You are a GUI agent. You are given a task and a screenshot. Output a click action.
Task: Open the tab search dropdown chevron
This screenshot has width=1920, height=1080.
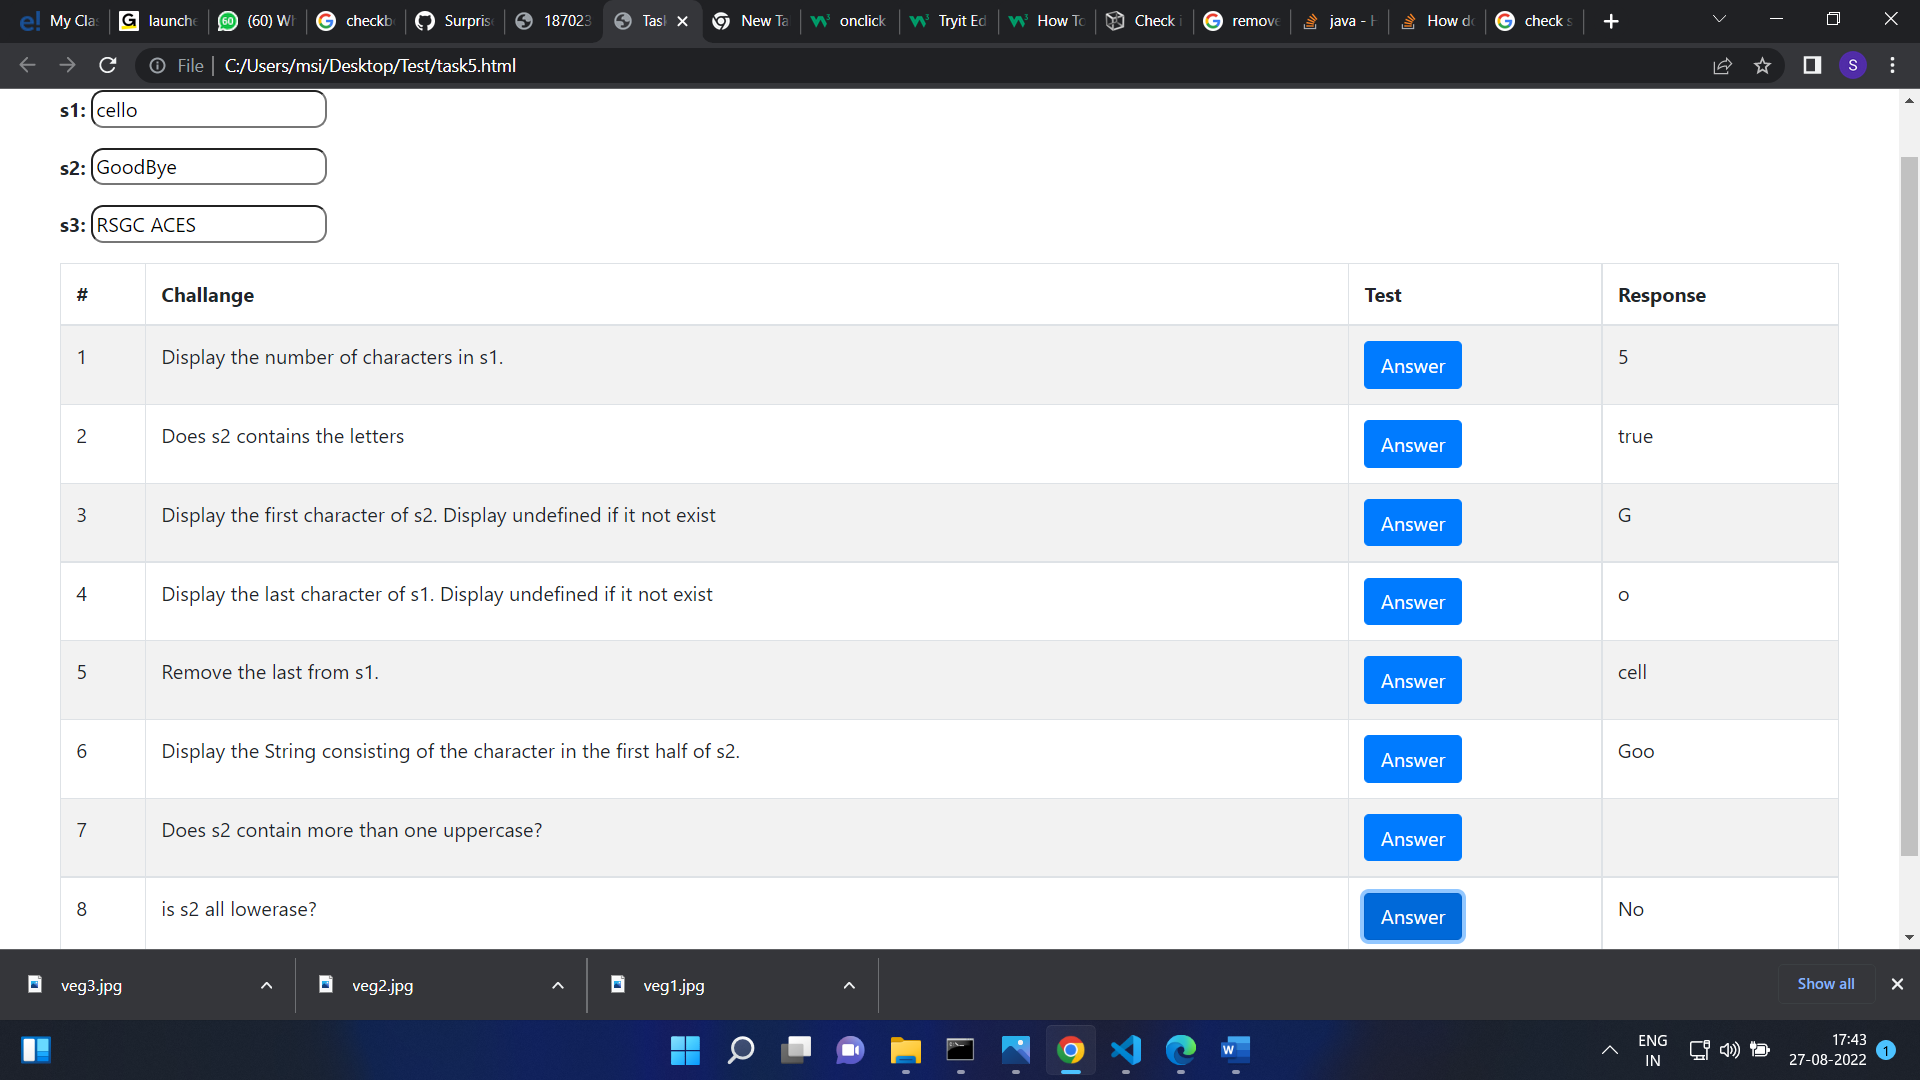tap(1719, 20)
